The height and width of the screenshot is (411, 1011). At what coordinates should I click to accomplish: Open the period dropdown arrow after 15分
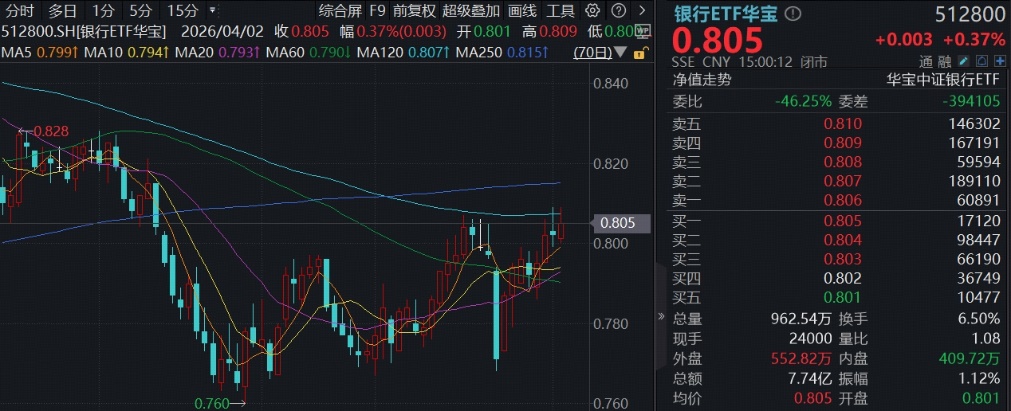tap(213, 12)
